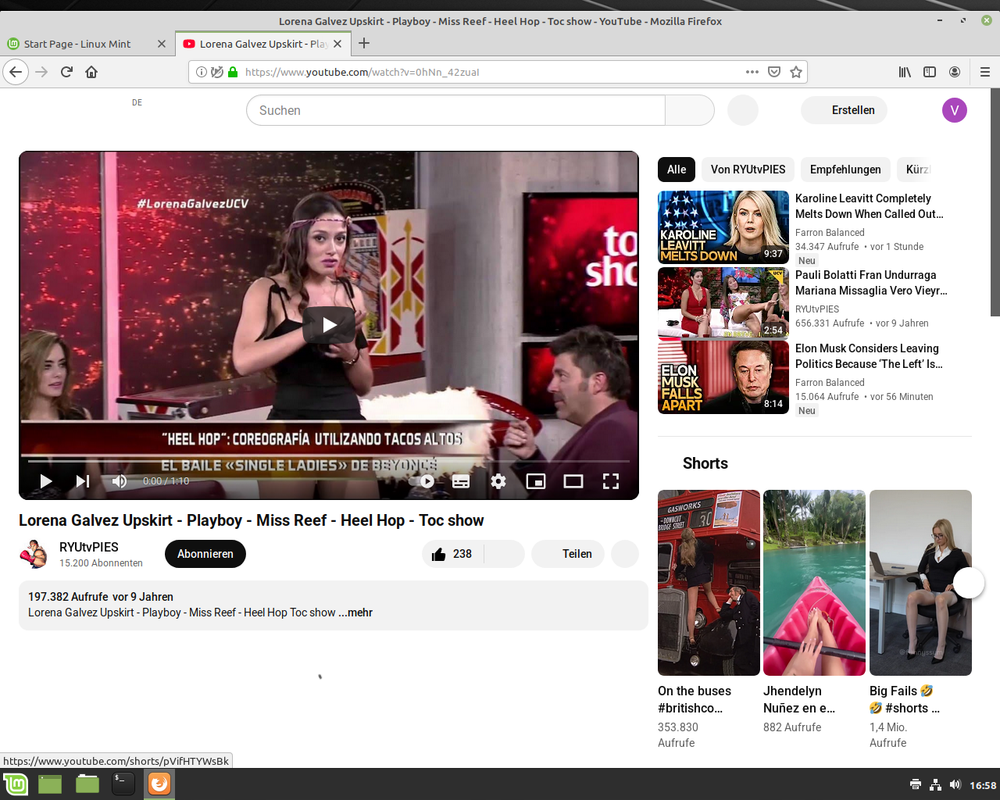Toggle theater mode in player

(573, 481)
